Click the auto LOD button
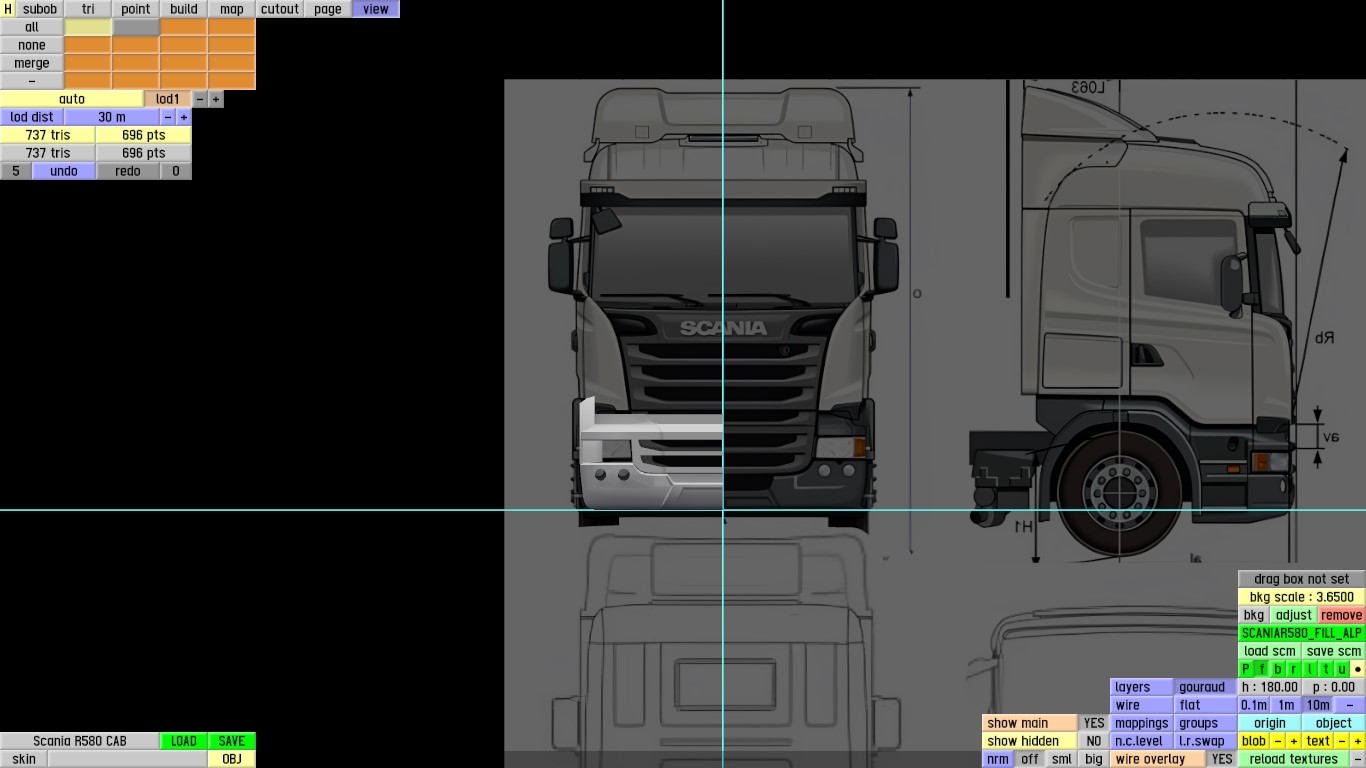This screenshot has width=1366, height=768. (x=72, y=99)
